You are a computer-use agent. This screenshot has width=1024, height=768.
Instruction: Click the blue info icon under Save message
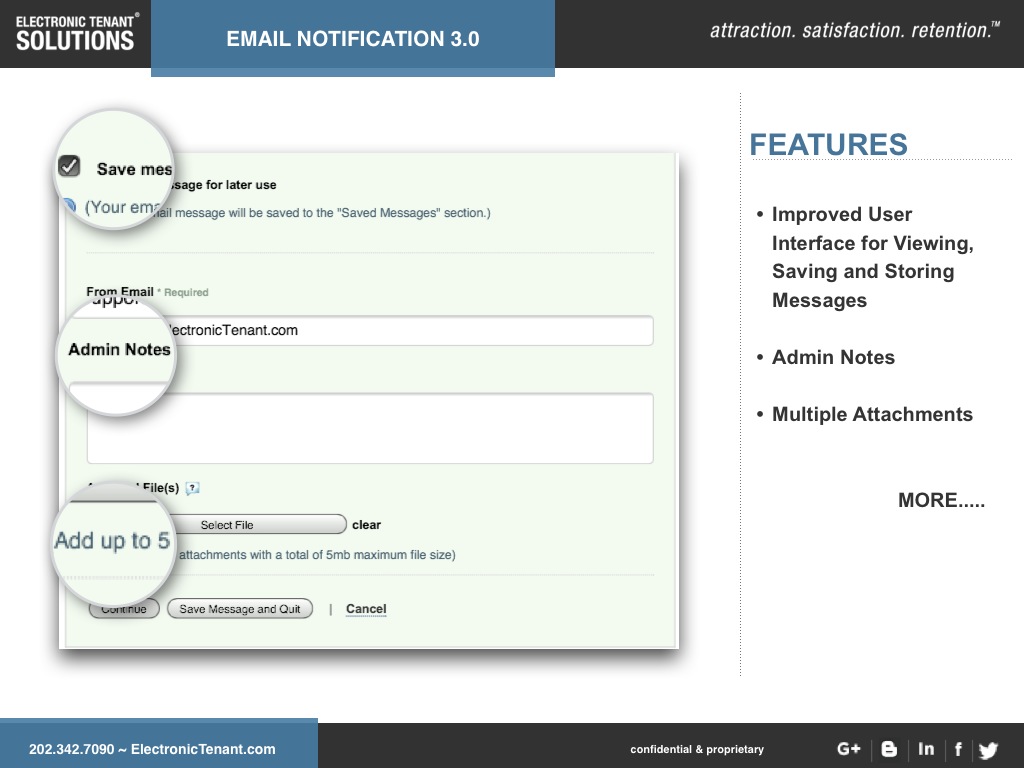click(x=68, y=207)
